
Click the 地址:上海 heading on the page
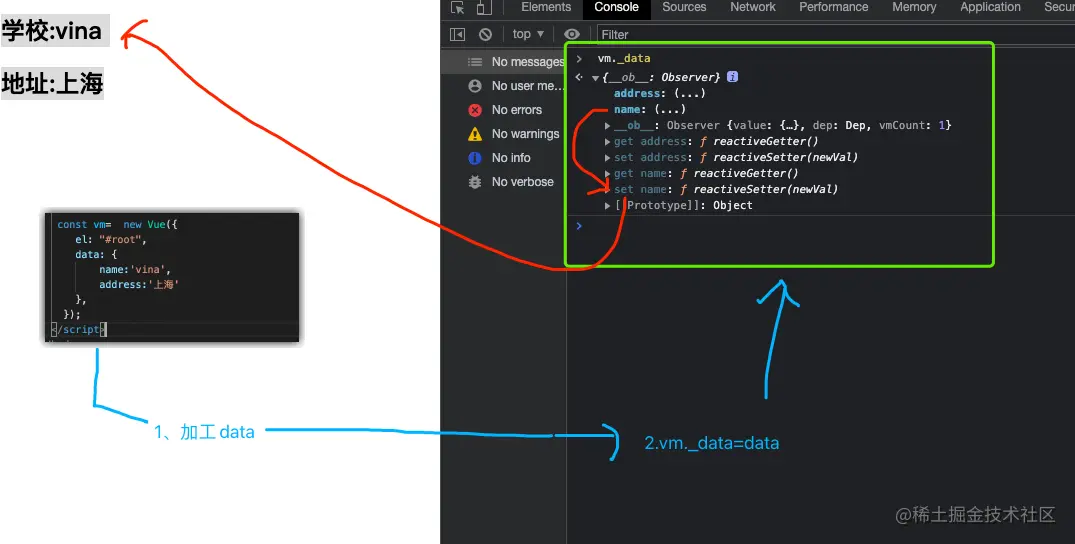52,83
